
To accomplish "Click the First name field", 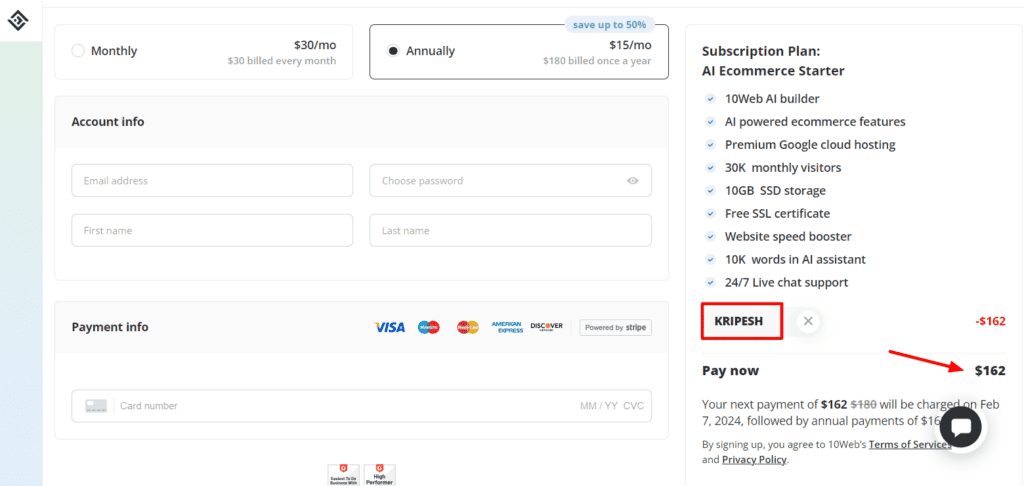I will 212,231.
